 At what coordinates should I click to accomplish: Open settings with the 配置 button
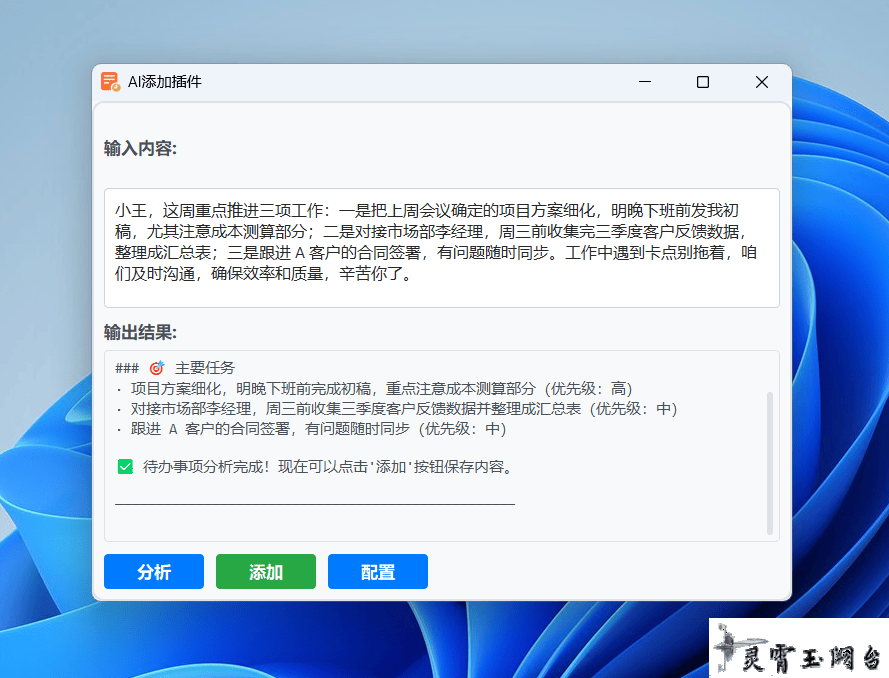coord(377,572)
